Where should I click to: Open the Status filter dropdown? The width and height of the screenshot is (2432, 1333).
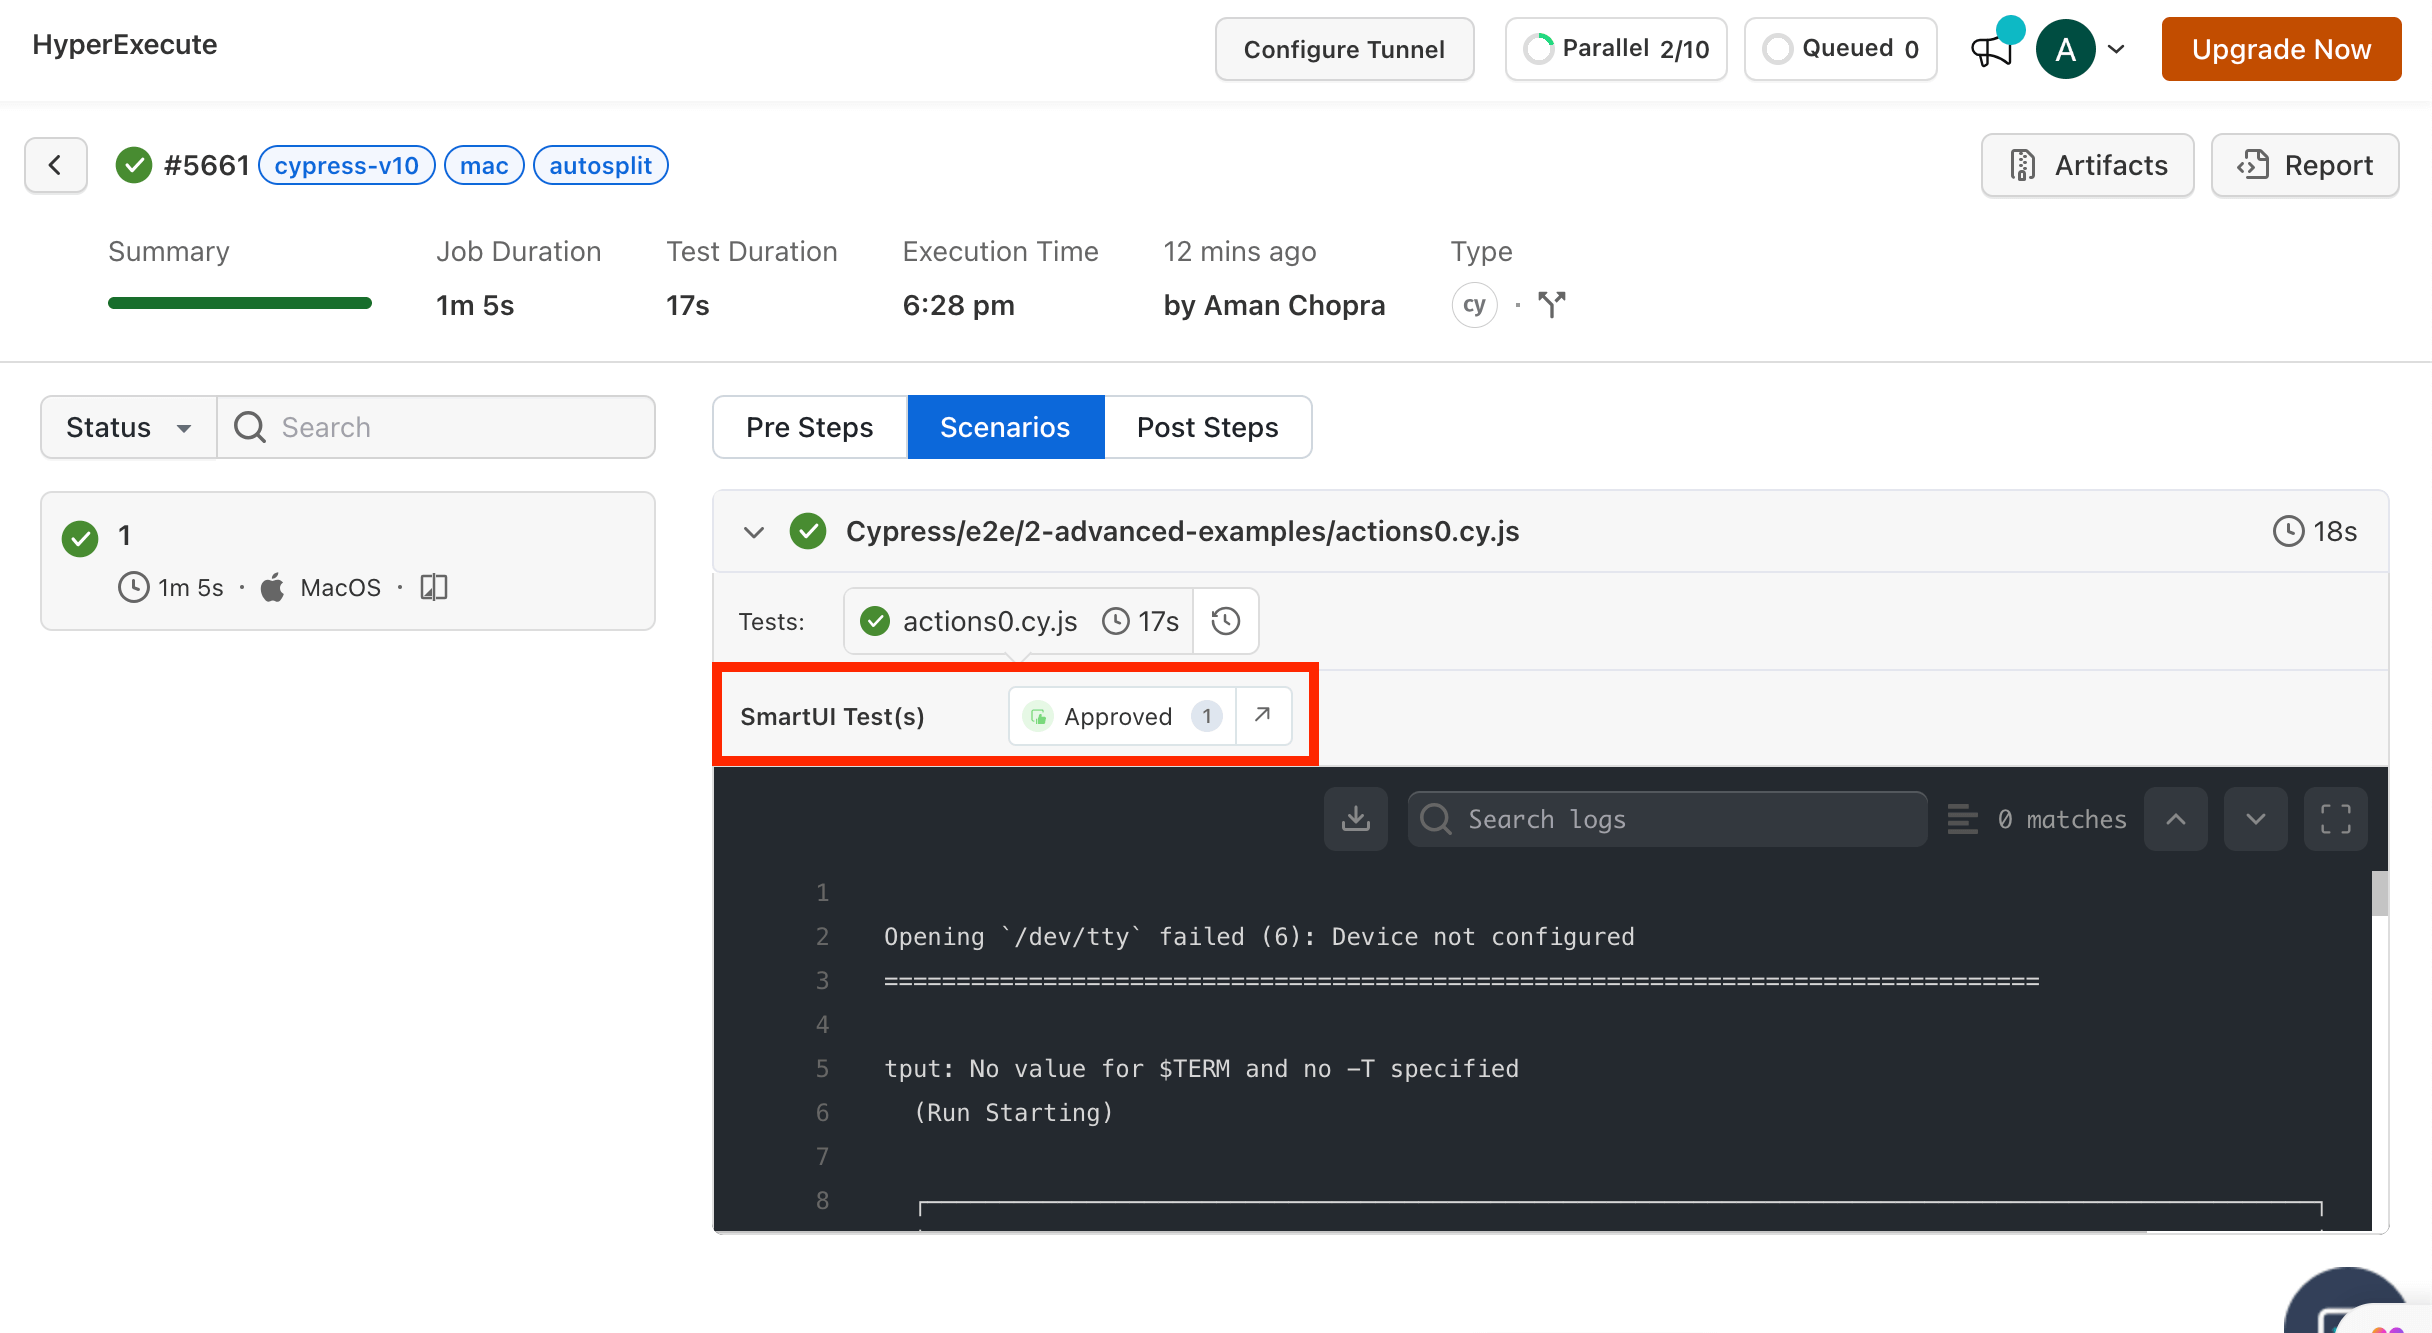128,427
